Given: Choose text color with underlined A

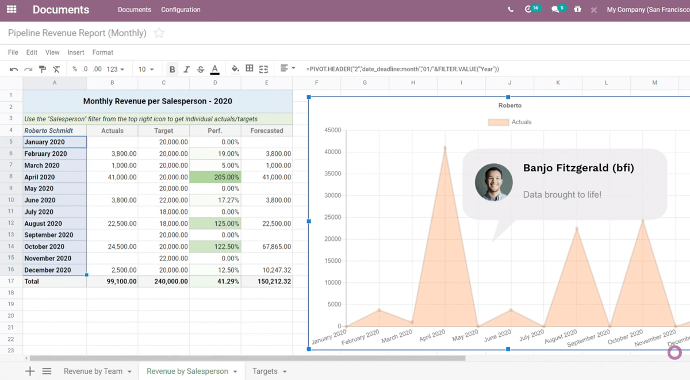Looking at the screenshot, I should (215, 69).
